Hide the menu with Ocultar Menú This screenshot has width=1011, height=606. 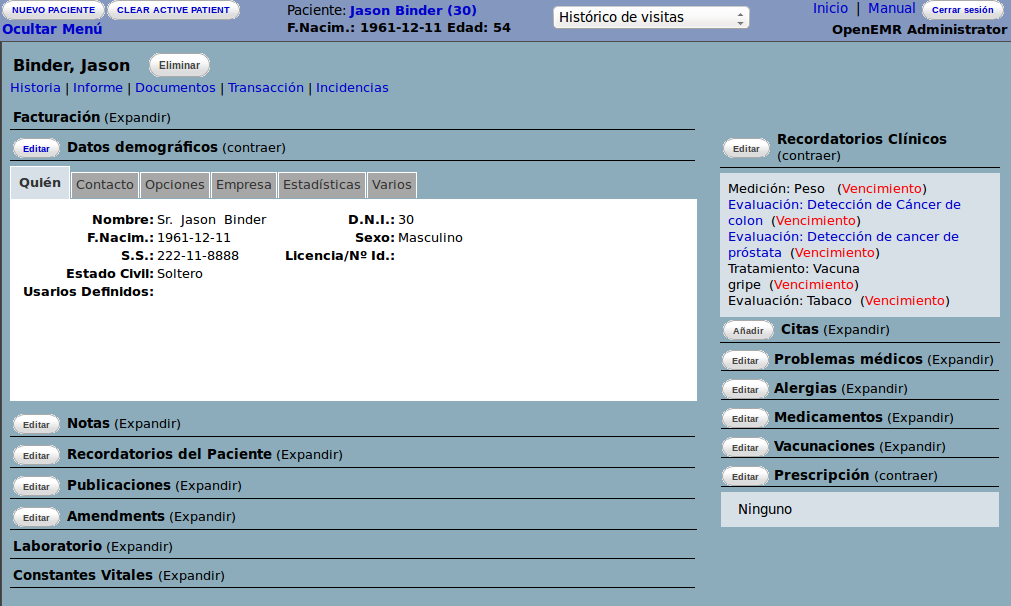(x=52, y=29)
